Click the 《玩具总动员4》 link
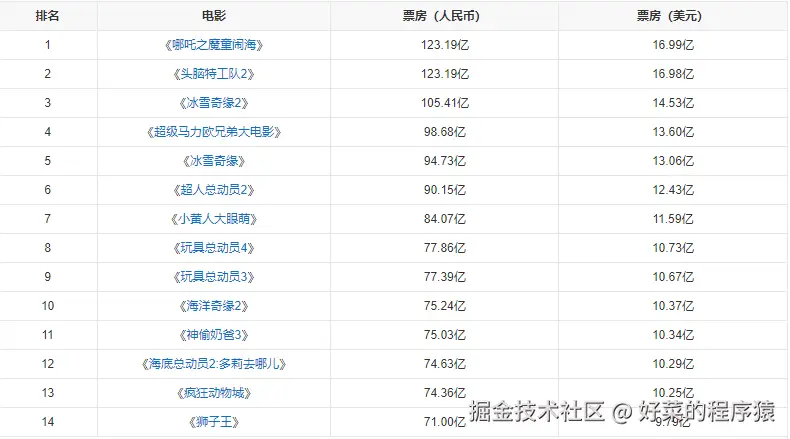Image resolution: width=790 pixels, height=439 pixels. tap(213, 248)
